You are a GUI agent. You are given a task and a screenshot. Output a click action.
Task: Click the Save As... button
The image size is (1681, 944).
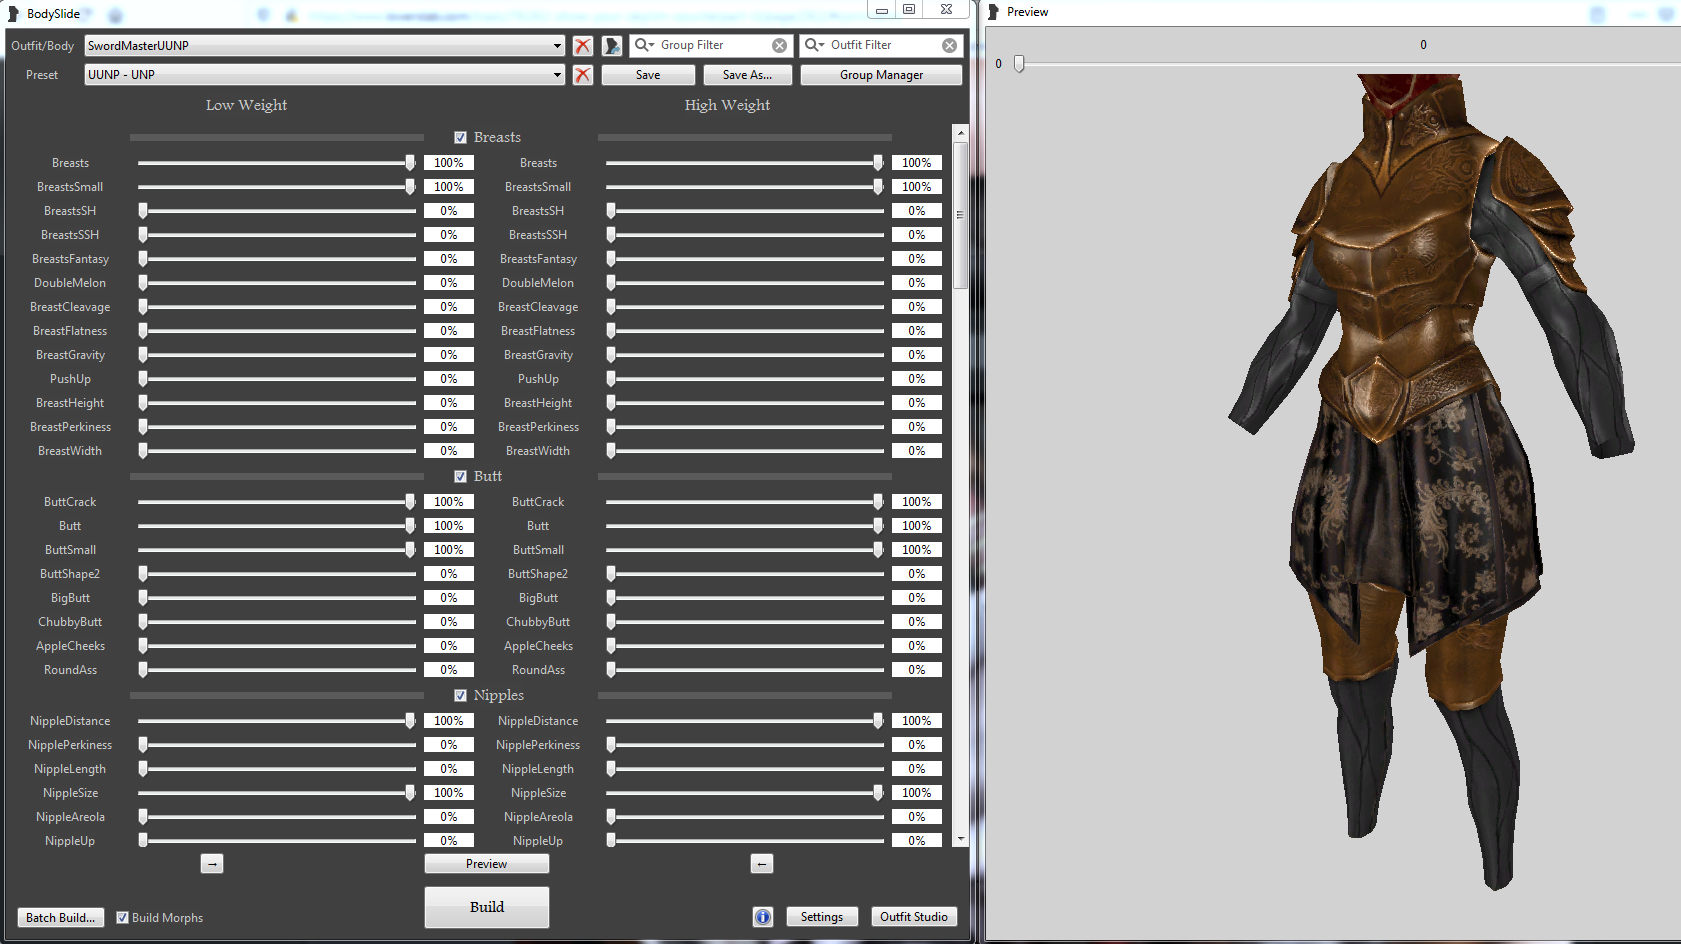[x=747, y=75]
